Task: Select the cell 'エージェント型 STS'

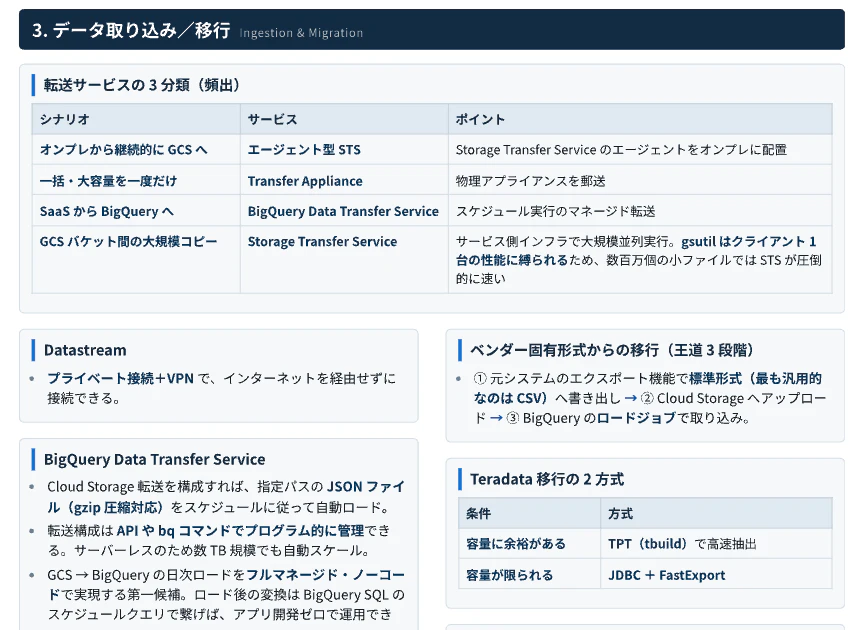Action: 344,150
